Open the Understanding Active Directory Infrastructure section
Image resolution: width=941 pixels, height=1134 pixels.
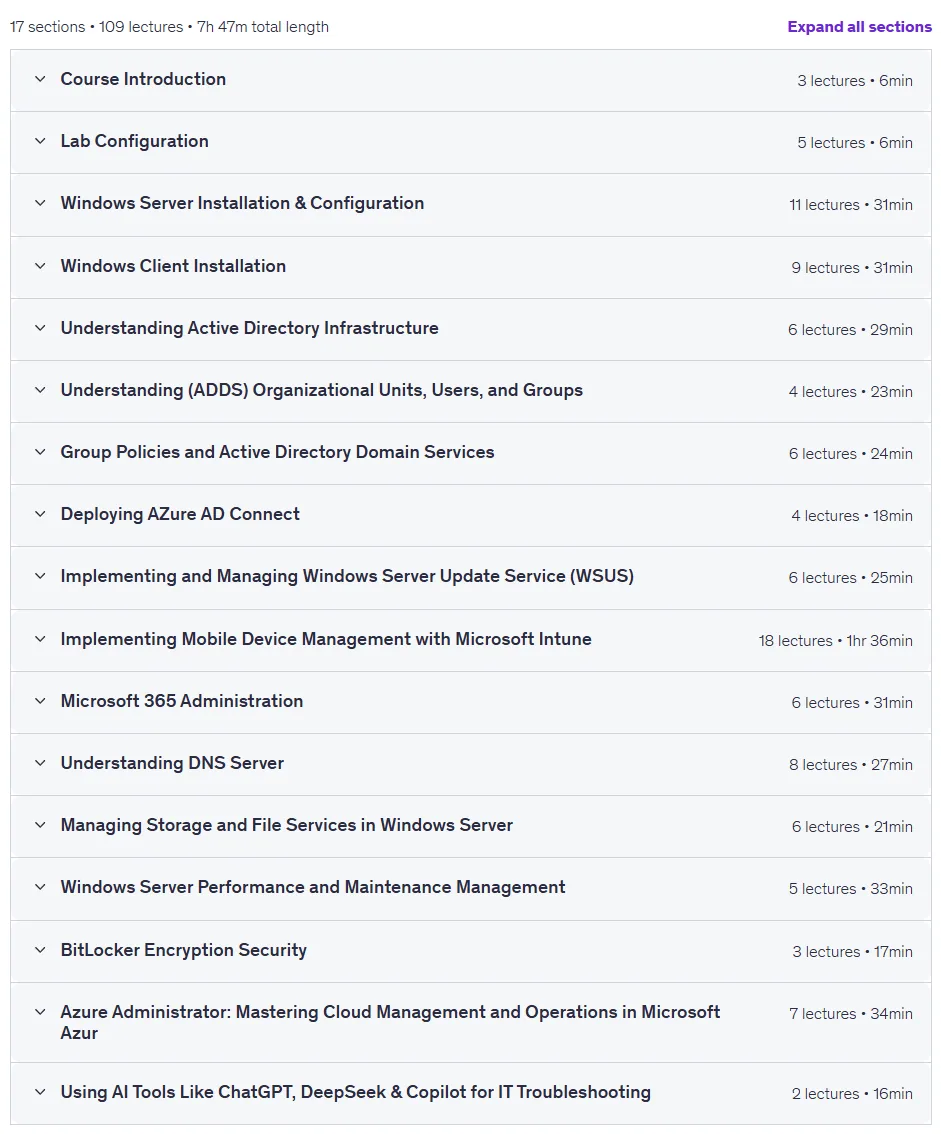(x=471, y=329)
